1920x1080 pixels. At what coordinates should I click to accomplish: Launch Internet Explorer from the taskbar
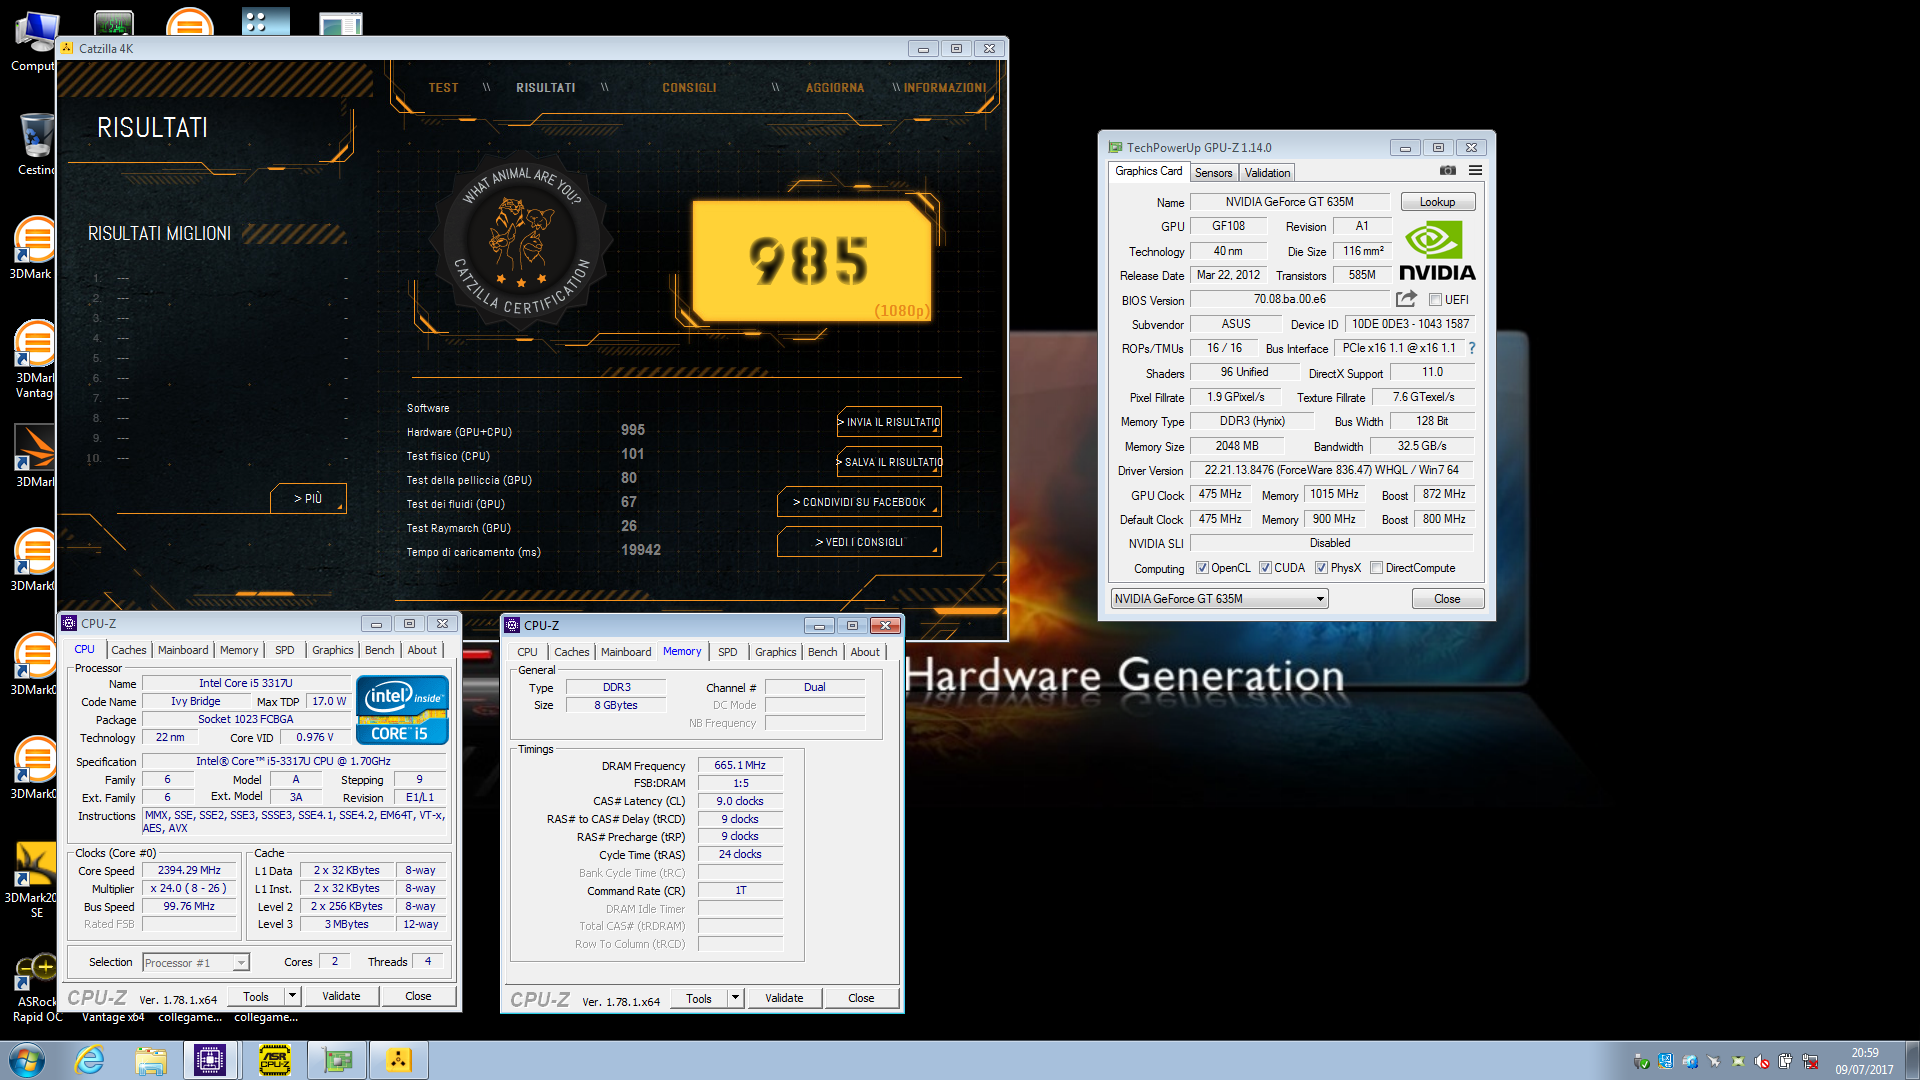coord(90,1060)
